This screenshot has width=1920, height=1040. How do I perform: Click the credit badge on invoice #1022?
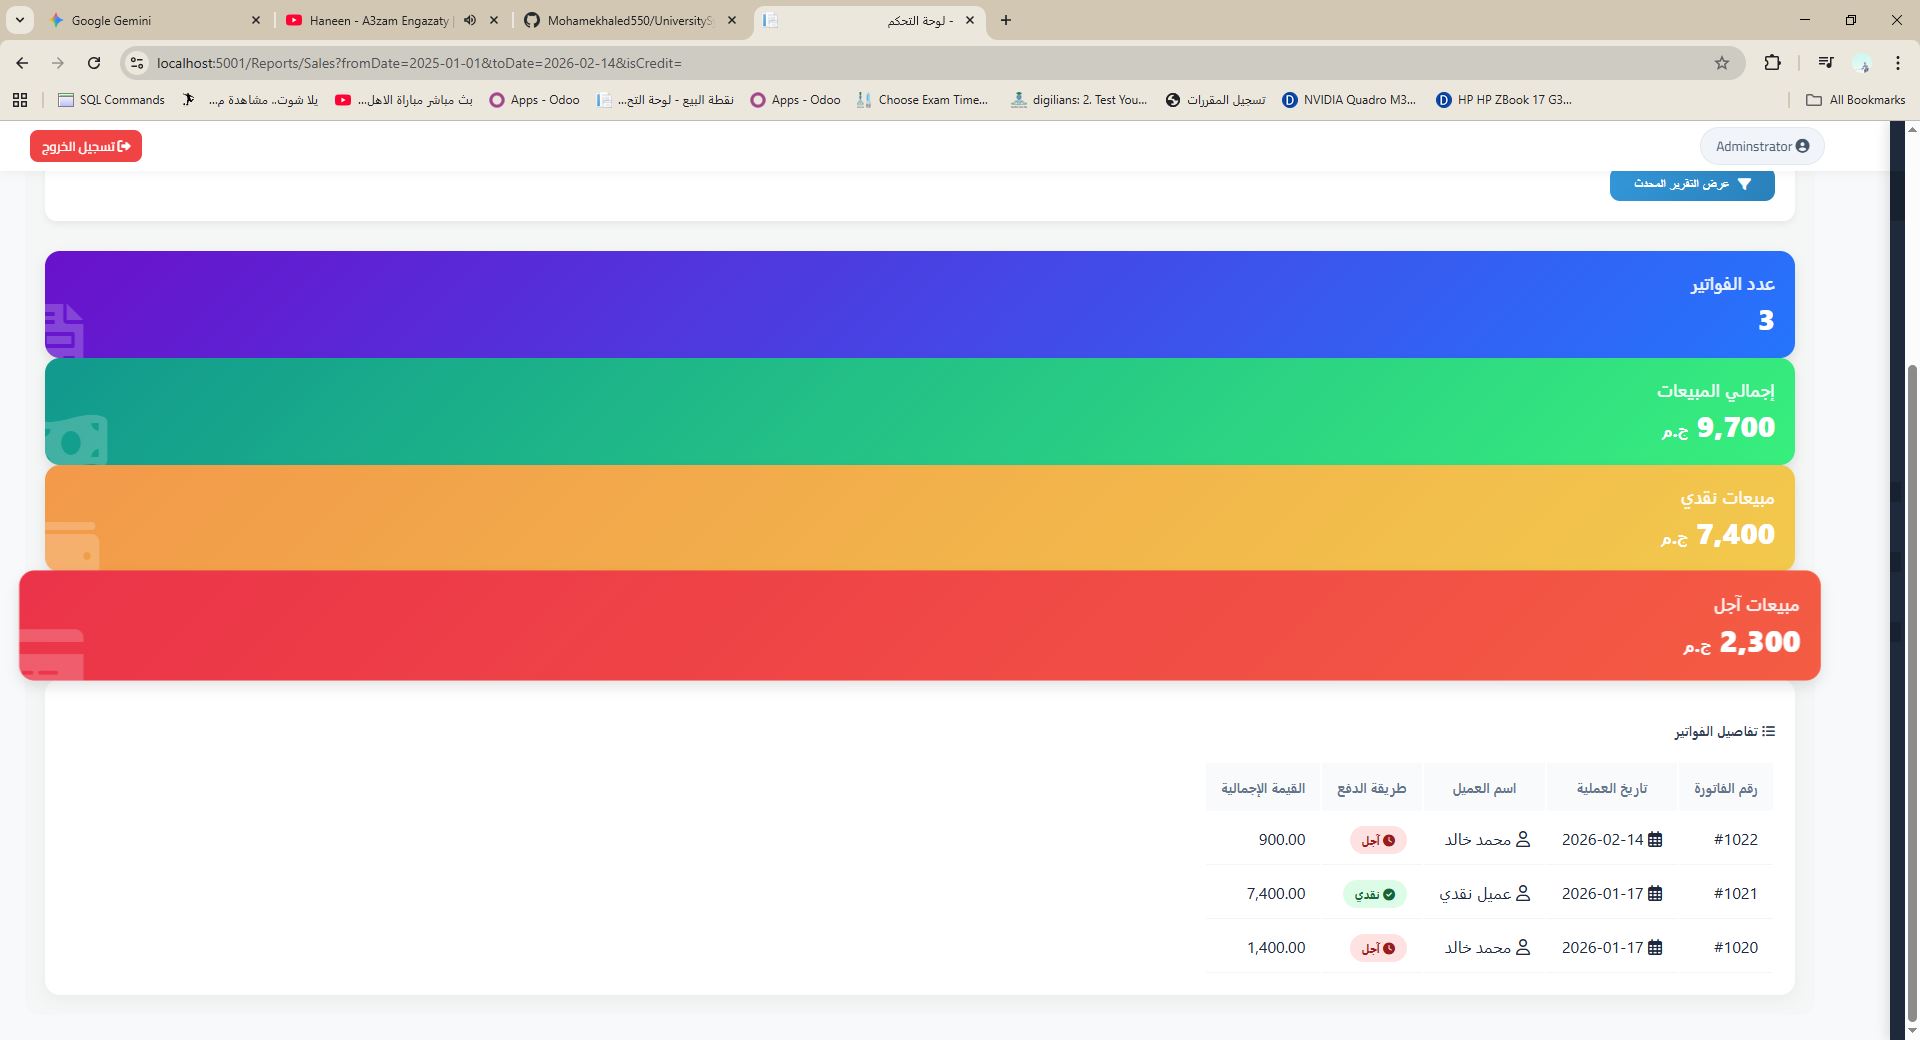(x=1378, y=840)
